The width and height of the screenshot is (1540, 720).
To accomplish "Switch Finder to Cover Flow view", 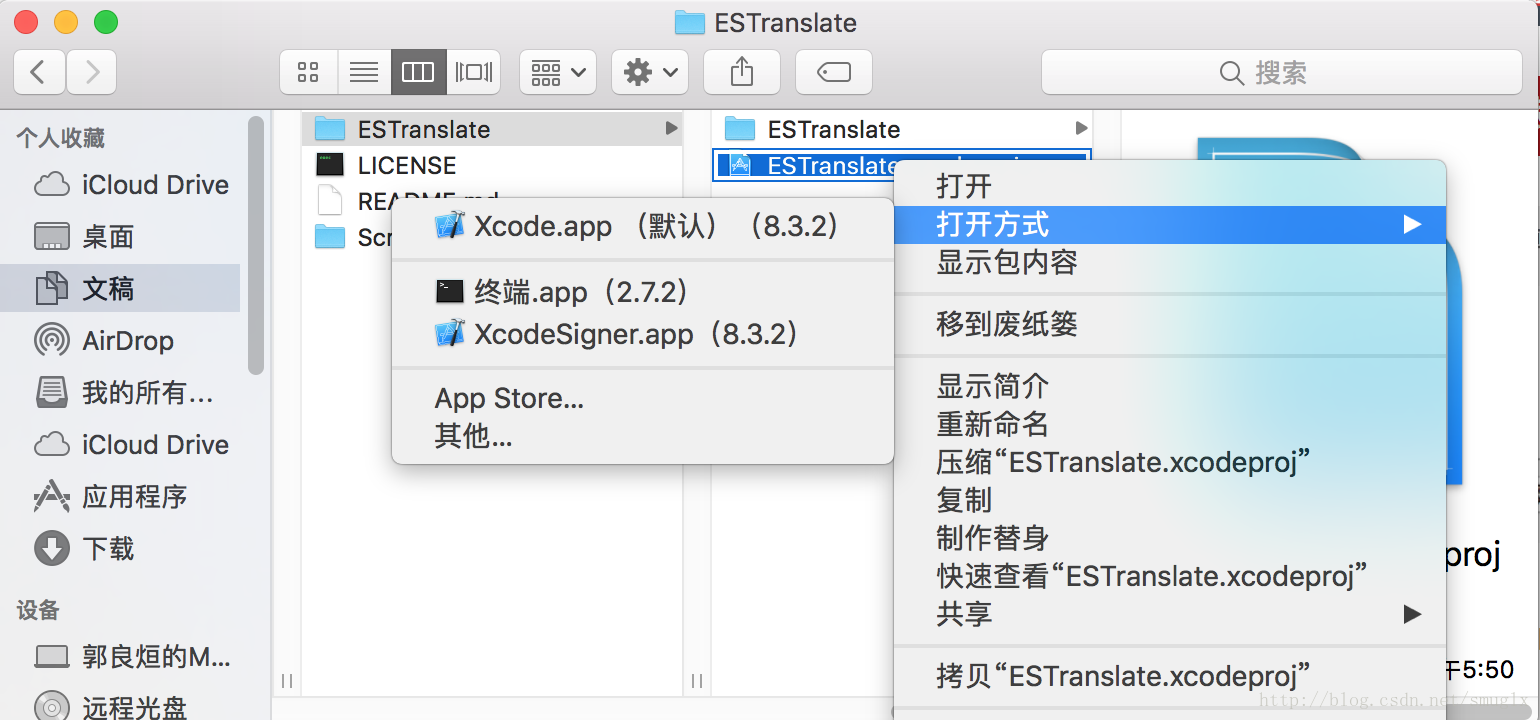I will [473, 72].
